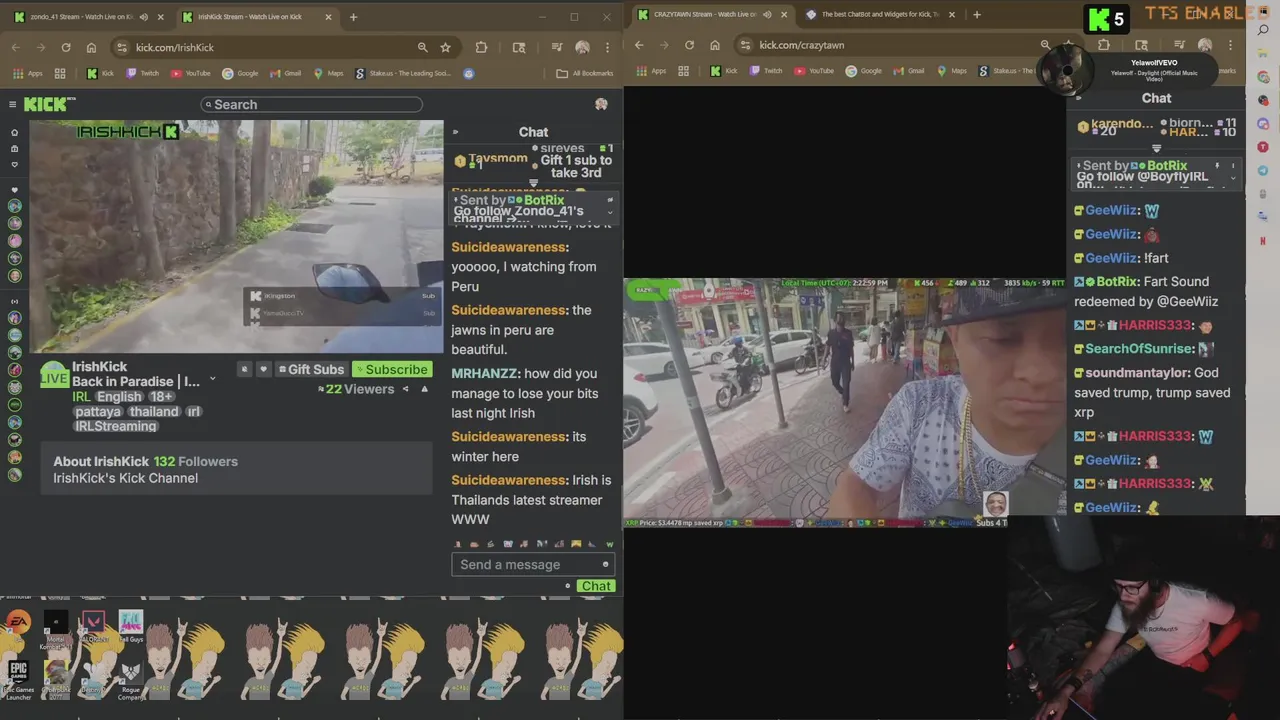Screen dimensions: 1280x720
Task: Open a new tab in crazytawn window
Action: tap(977, 15)
